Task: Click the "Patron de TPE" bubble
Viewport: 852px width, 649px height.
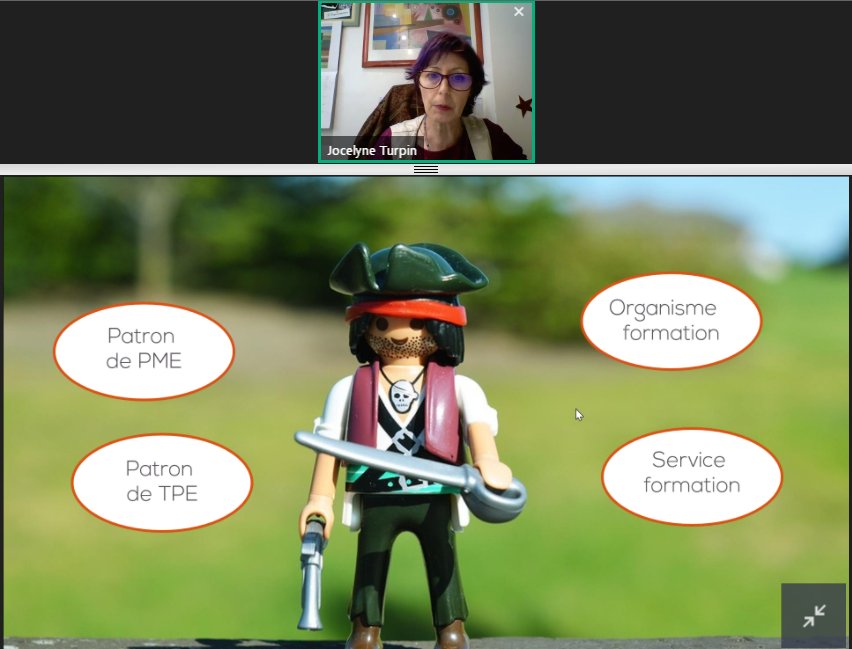Action: (162, 482)
